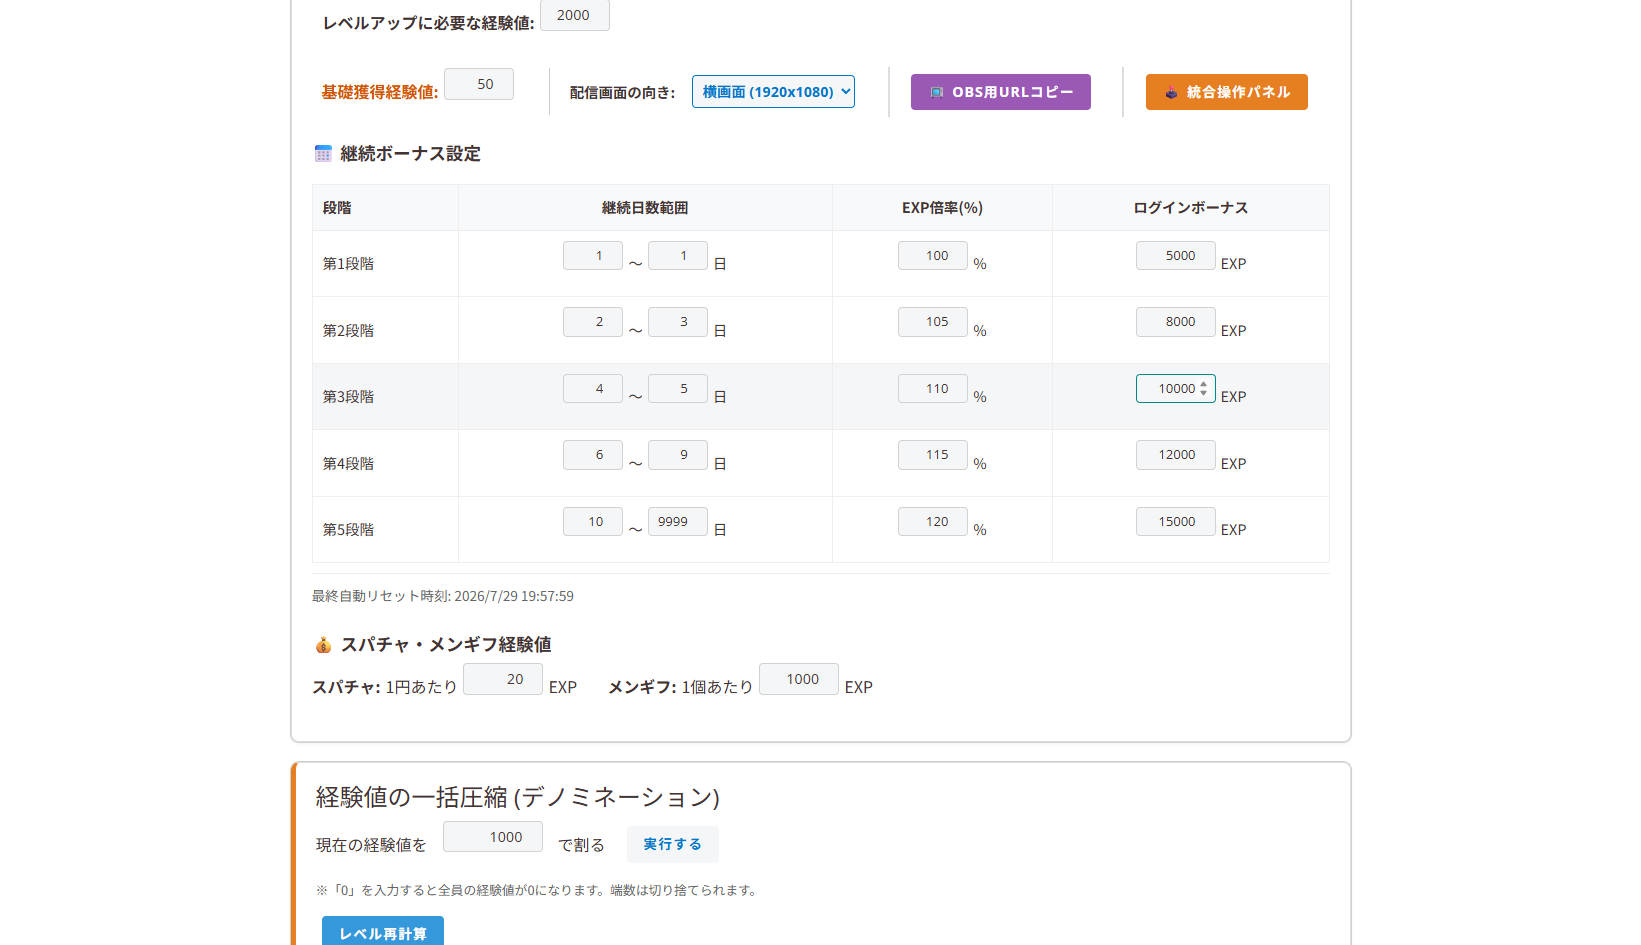Edit the デノミネーション divisor field showing 1000

pos(493,837)
